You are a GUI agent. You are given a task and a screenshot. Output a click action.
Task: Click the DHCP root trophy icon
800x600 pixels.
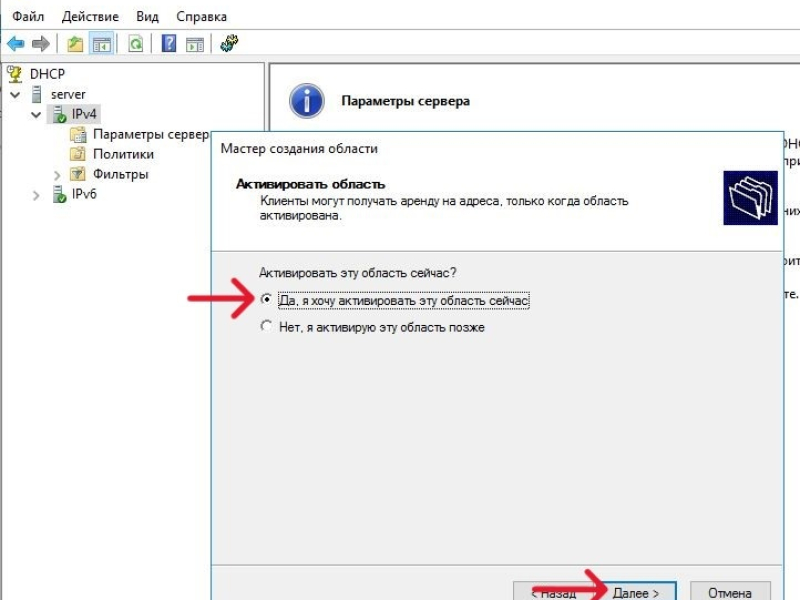point(15,74)
